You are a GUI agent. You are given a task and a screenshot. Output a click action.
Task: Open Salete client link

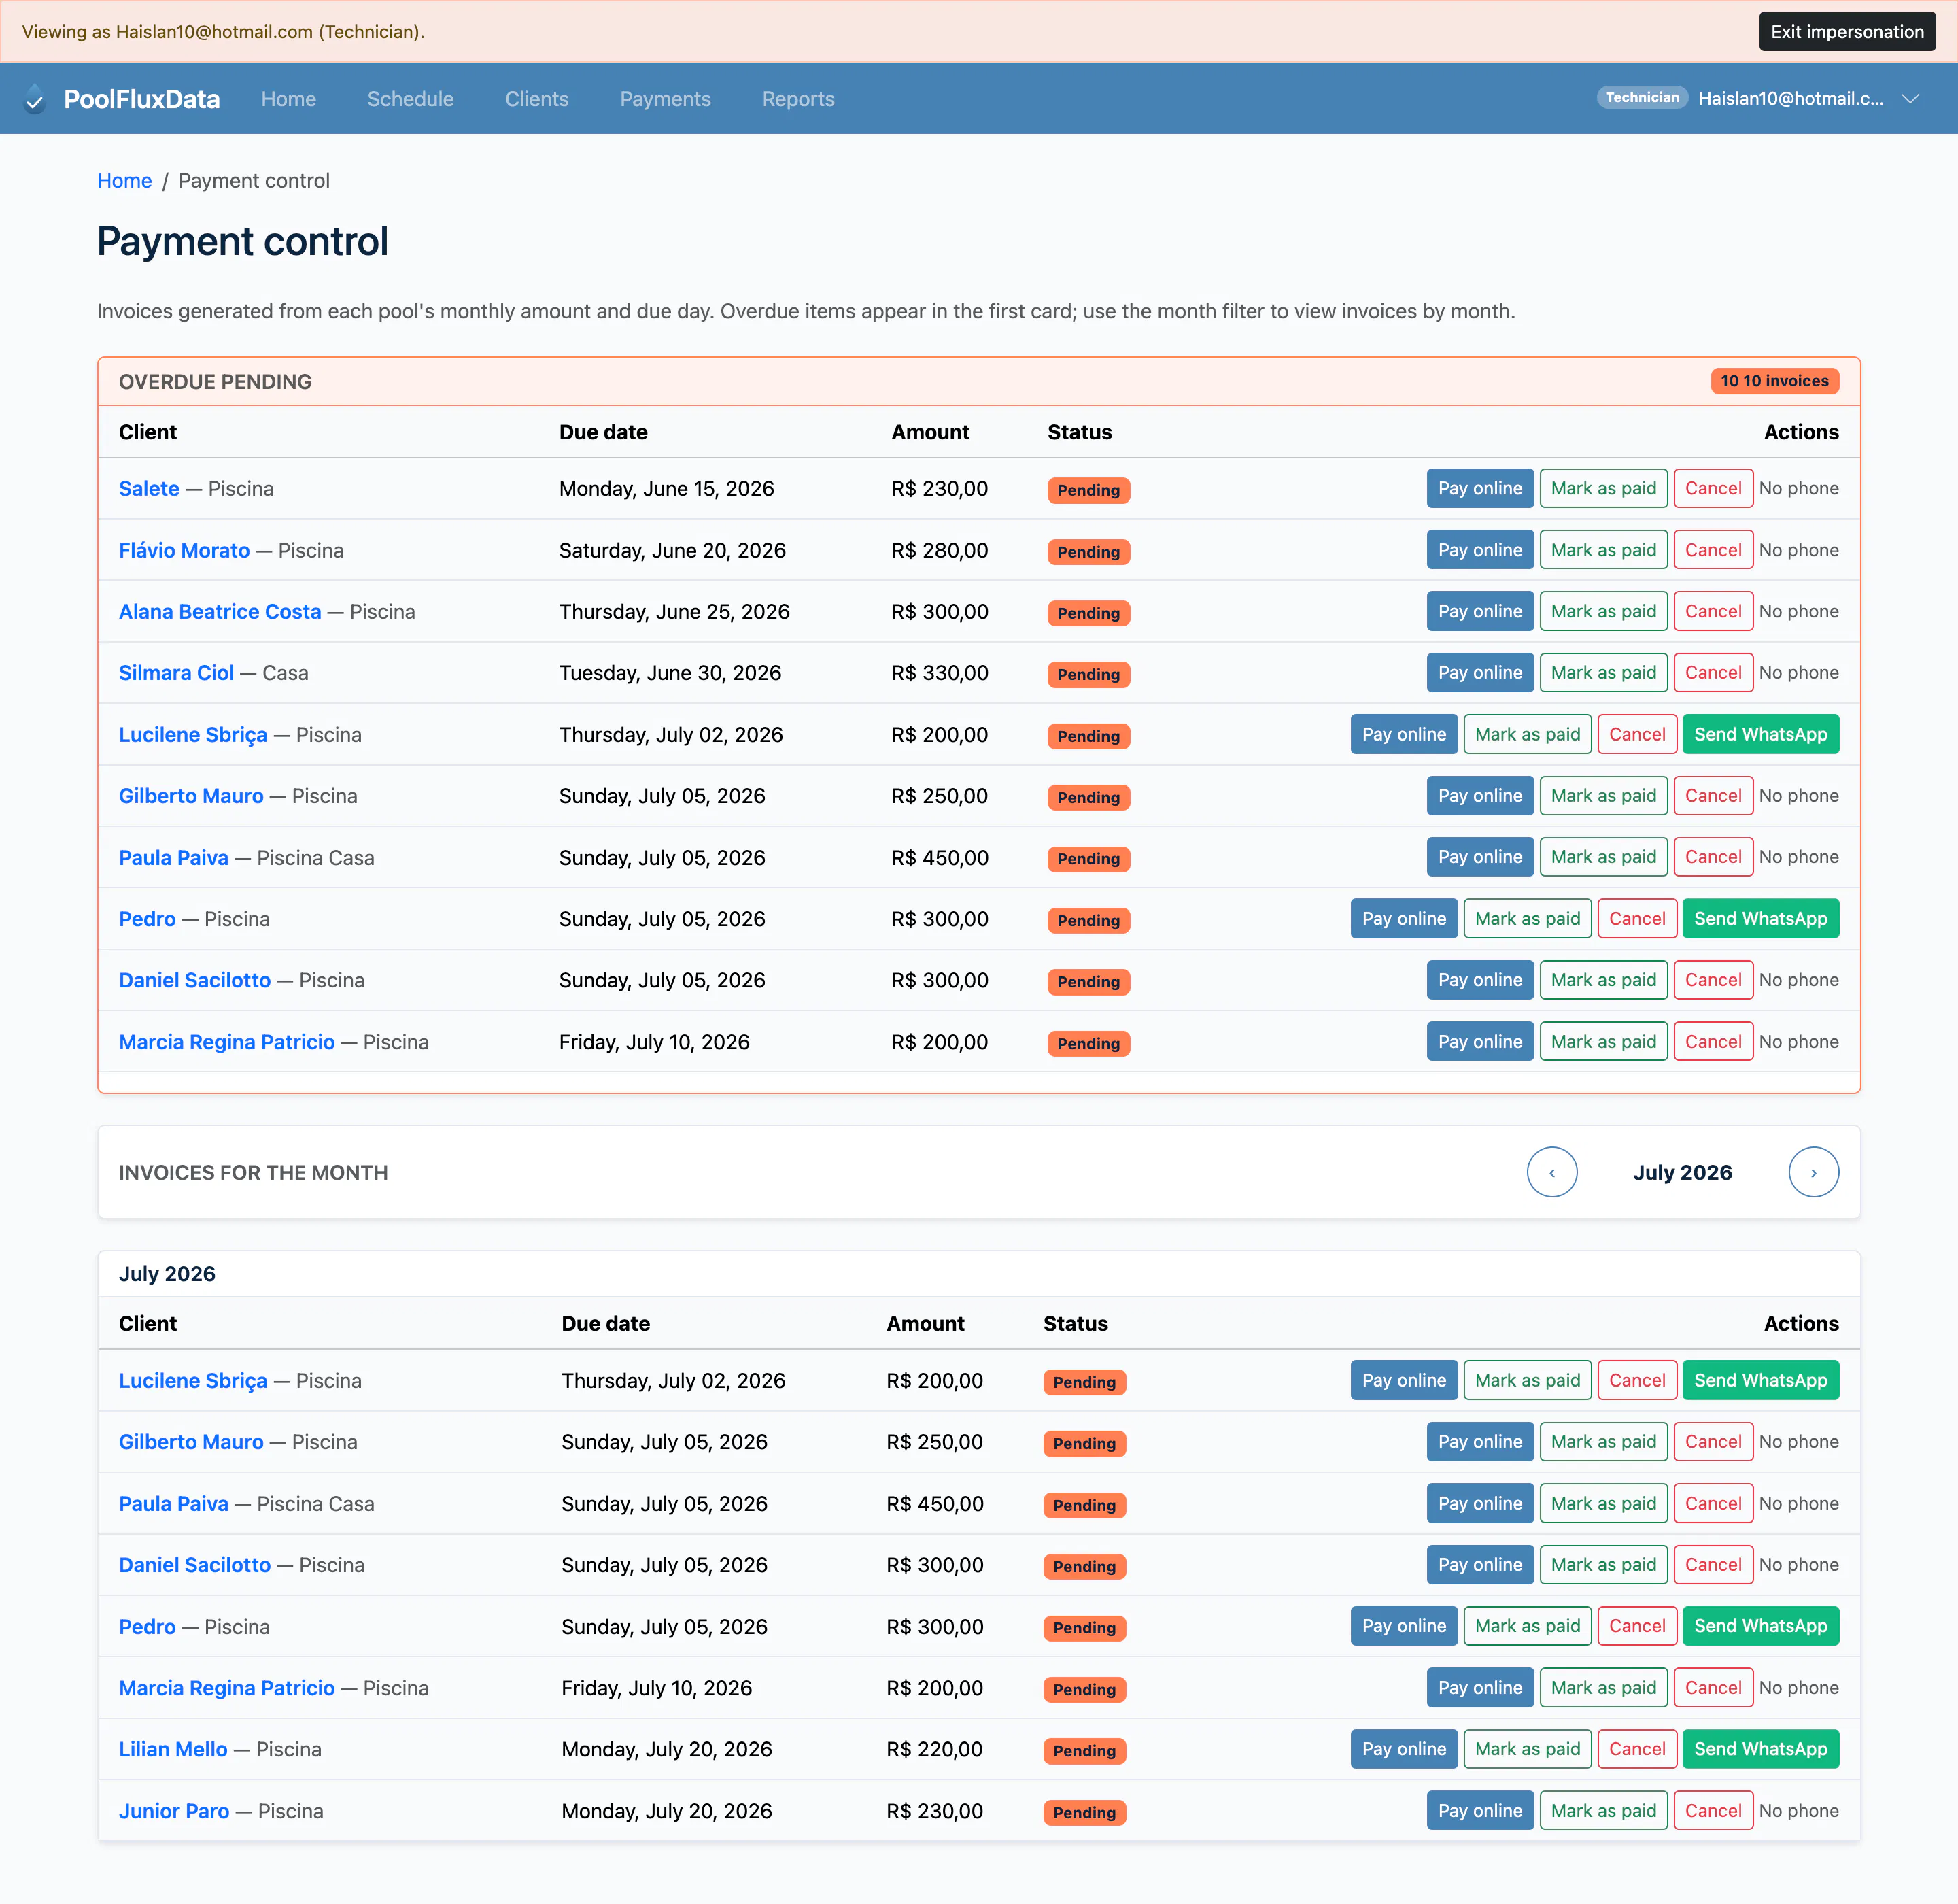149,489
